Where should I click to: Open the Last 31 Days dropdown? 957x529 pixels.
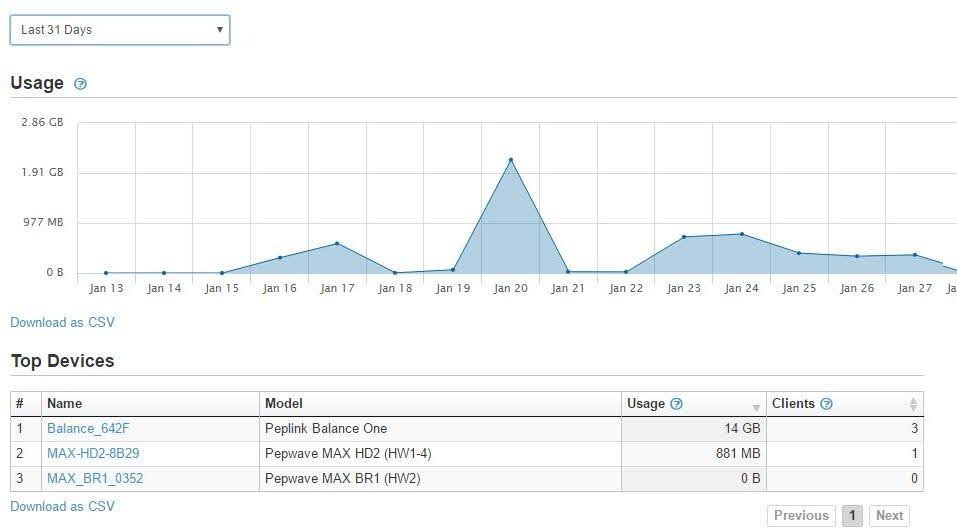119,30
